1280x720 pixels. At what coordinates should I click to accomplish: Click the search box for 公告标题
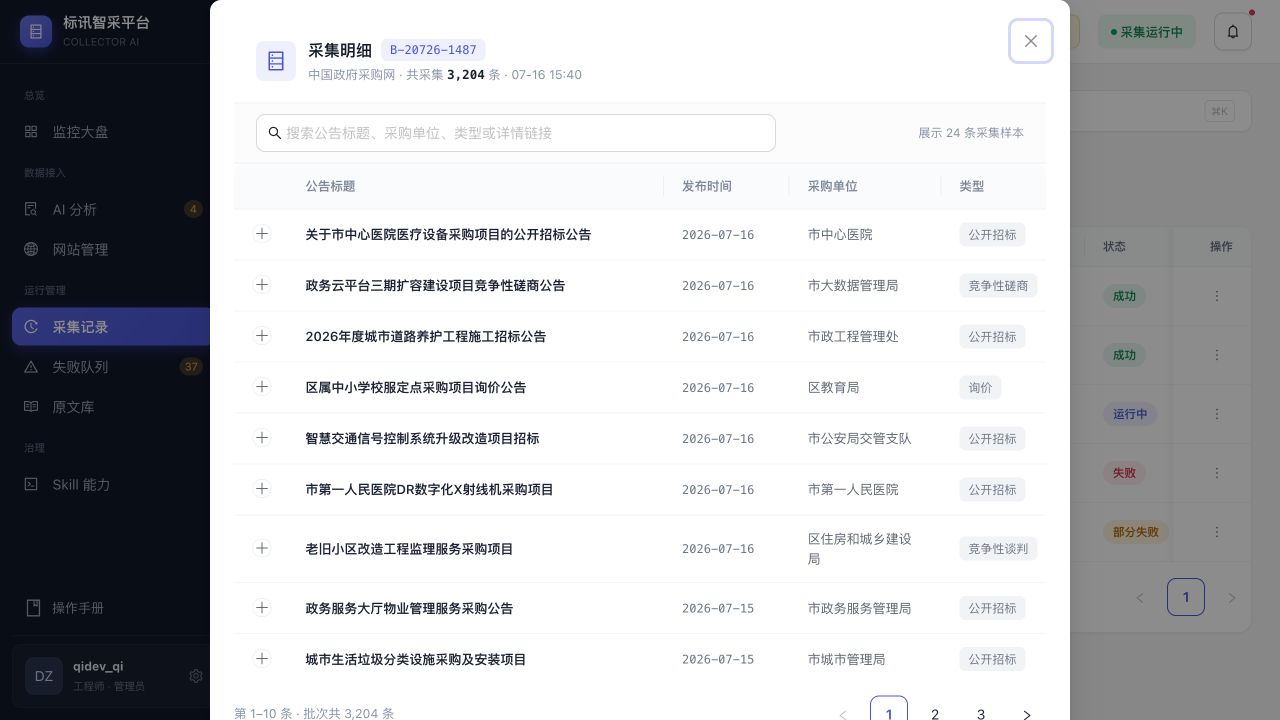click(516, 133)
